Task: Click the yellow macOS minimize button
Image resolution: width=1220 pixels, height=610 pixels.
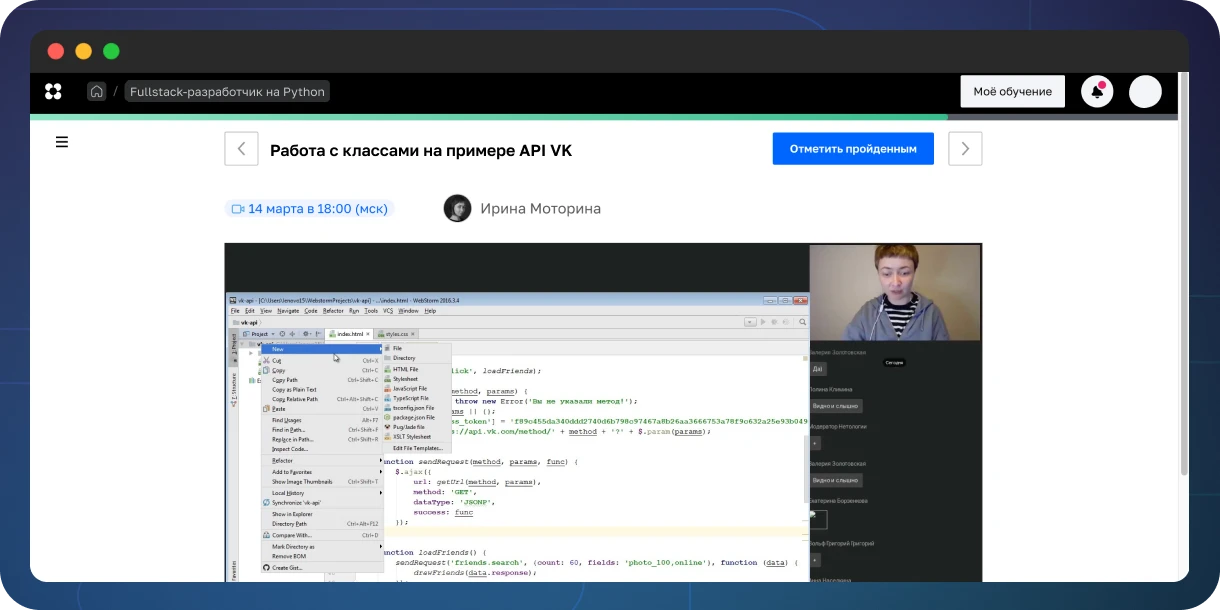Action: (x=83, y=51)
